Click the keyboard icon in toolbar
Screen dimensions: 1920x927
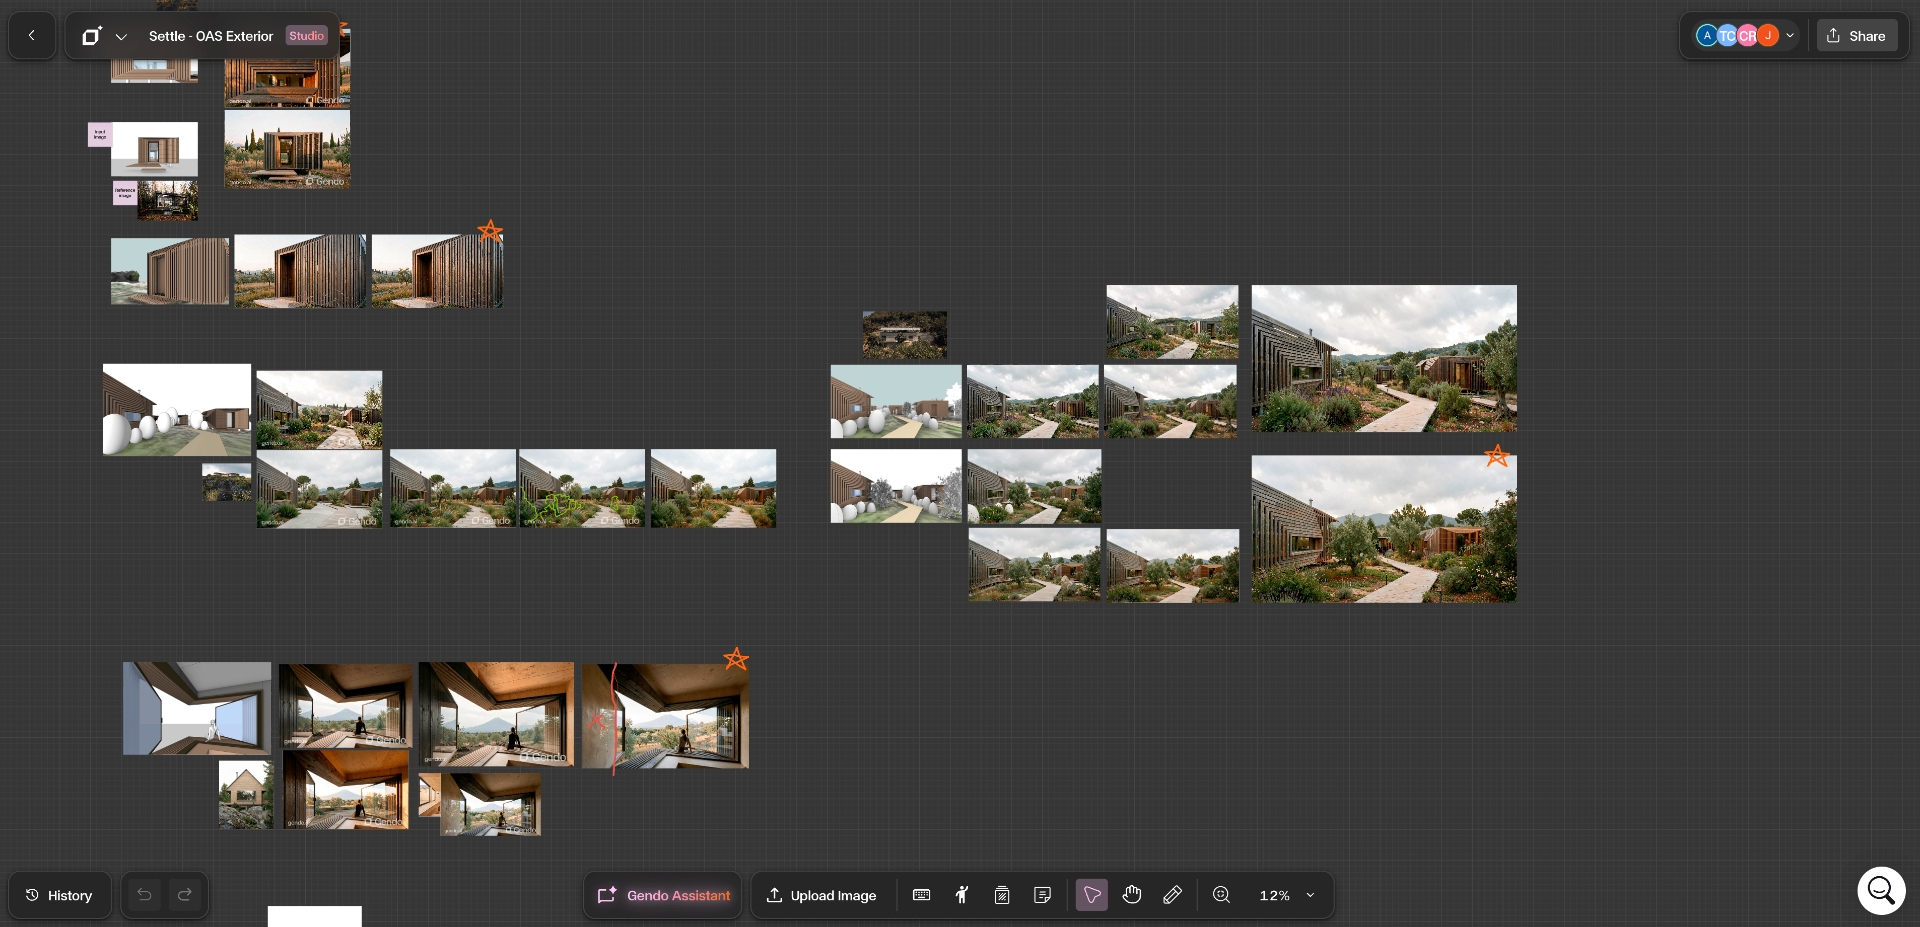[922, 895]
